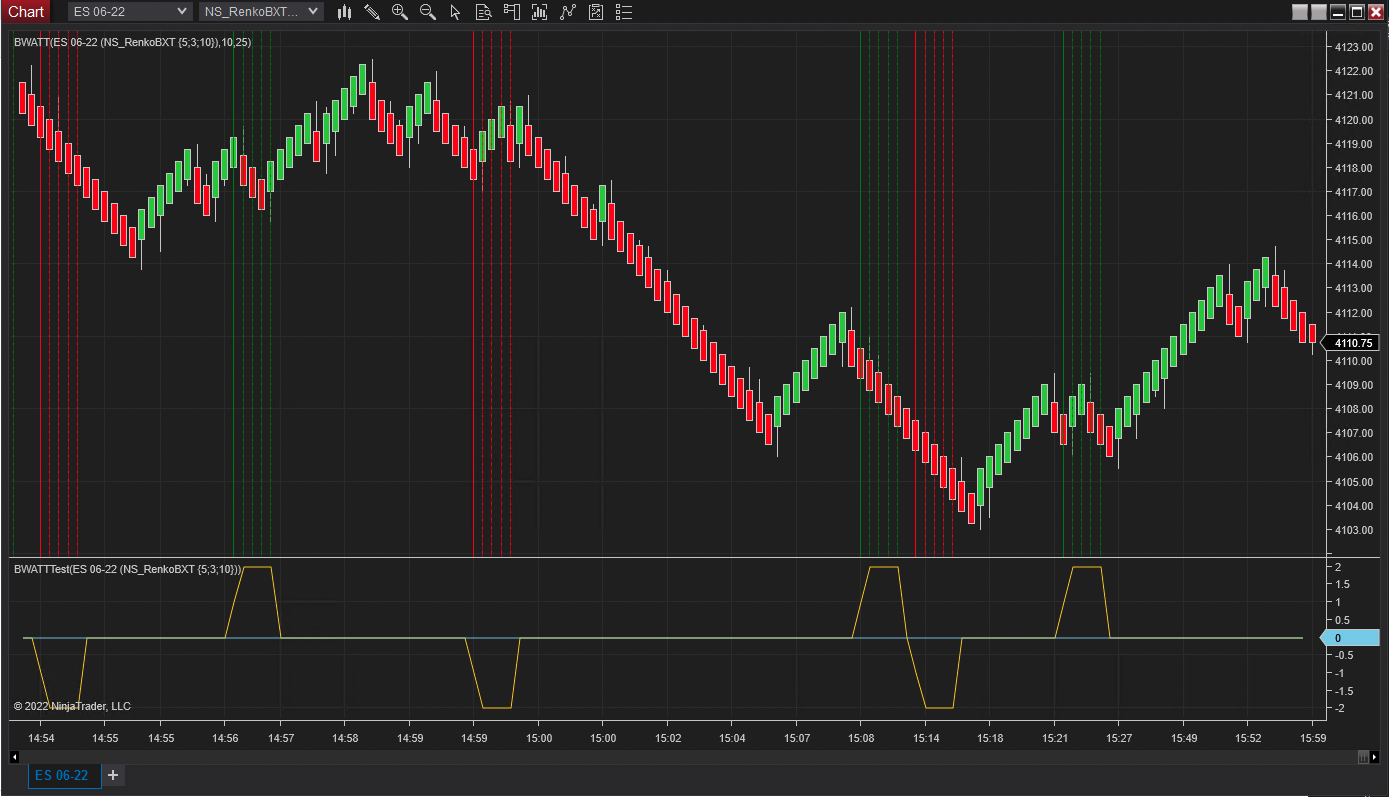Click the 15:08 time axis label
Viewport: 1389px width, 797px height.
coord(861,738)
